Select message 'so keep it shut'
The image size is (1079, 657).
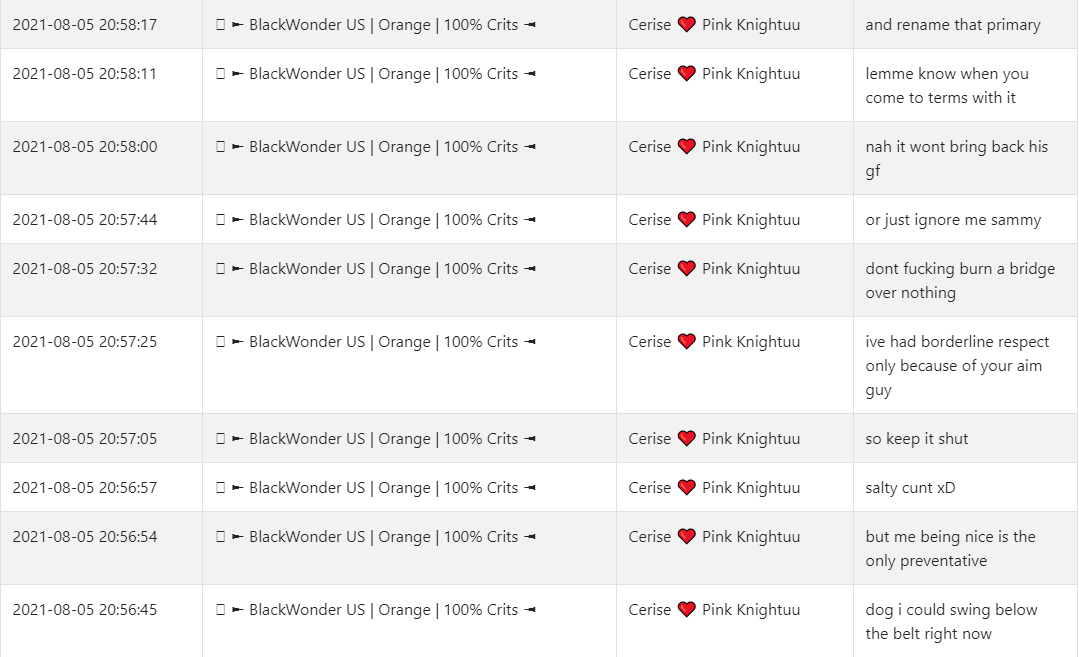[x=917, y=439]
